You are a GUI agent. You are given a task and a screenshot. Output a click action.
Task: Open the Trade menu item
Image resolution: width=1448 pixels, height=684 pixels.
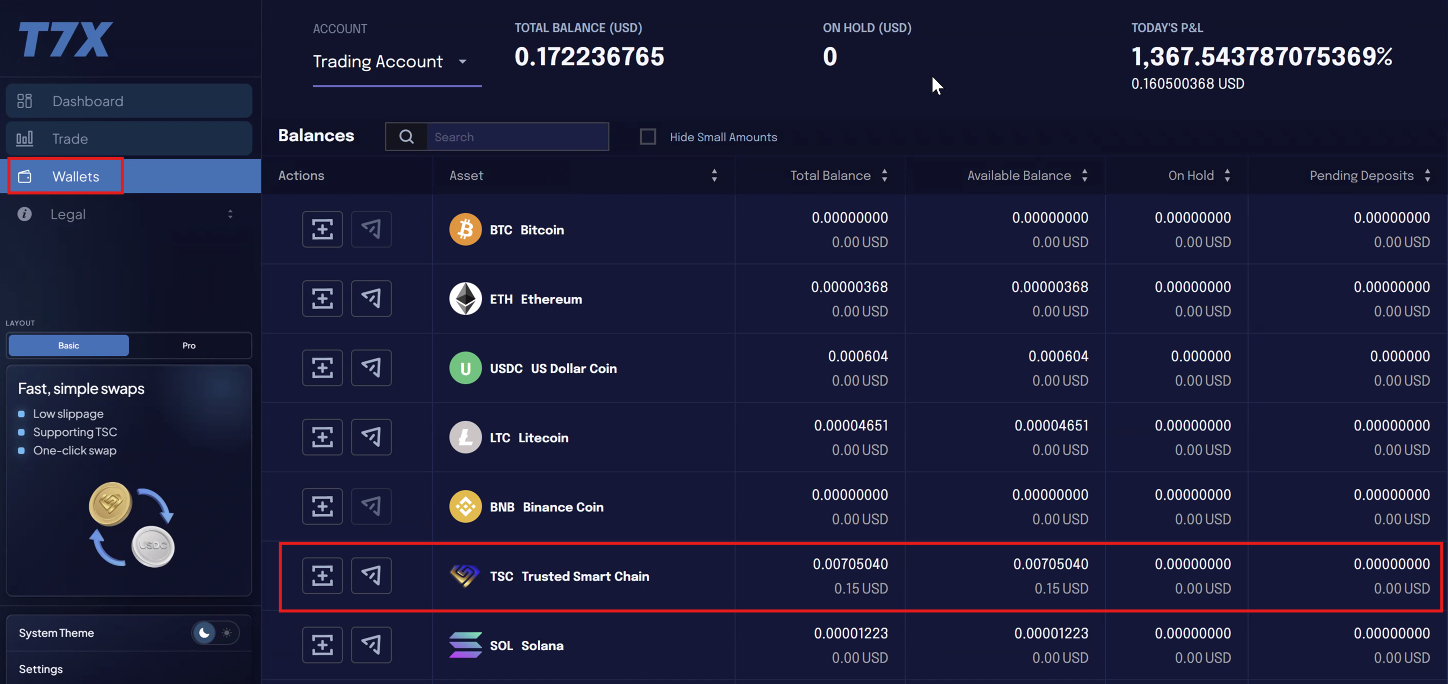coord(129,139)
